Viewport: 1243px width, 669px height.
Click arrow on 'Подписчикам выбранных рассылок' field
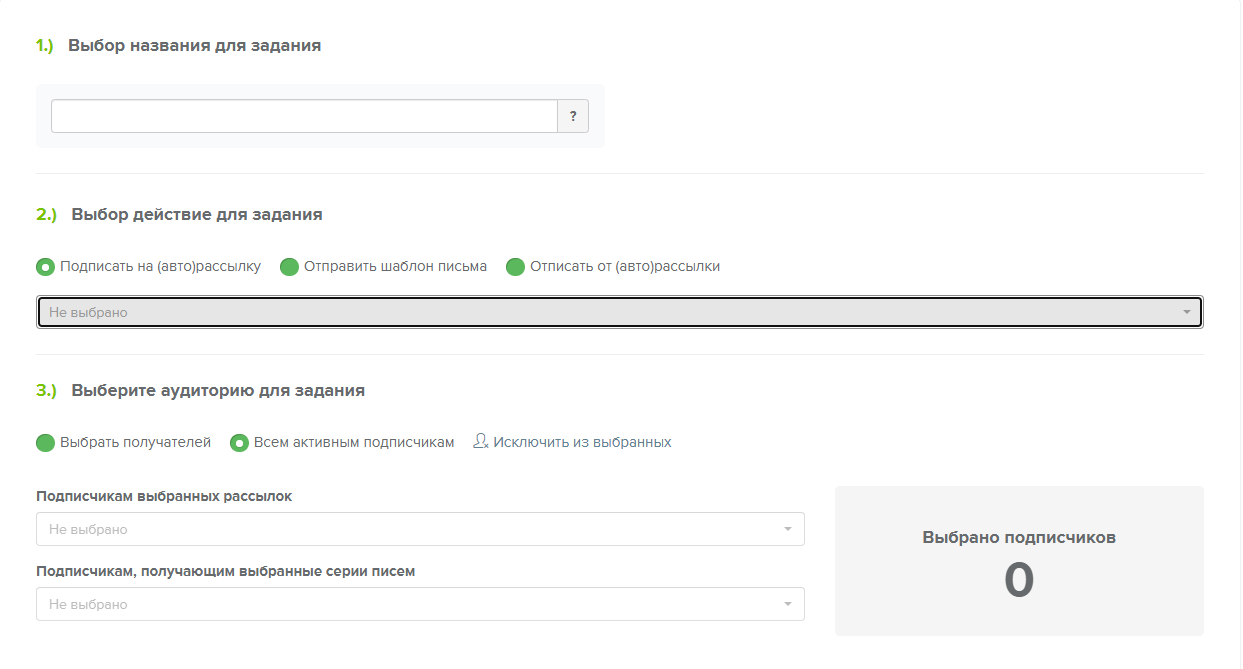tap(787, 529)
